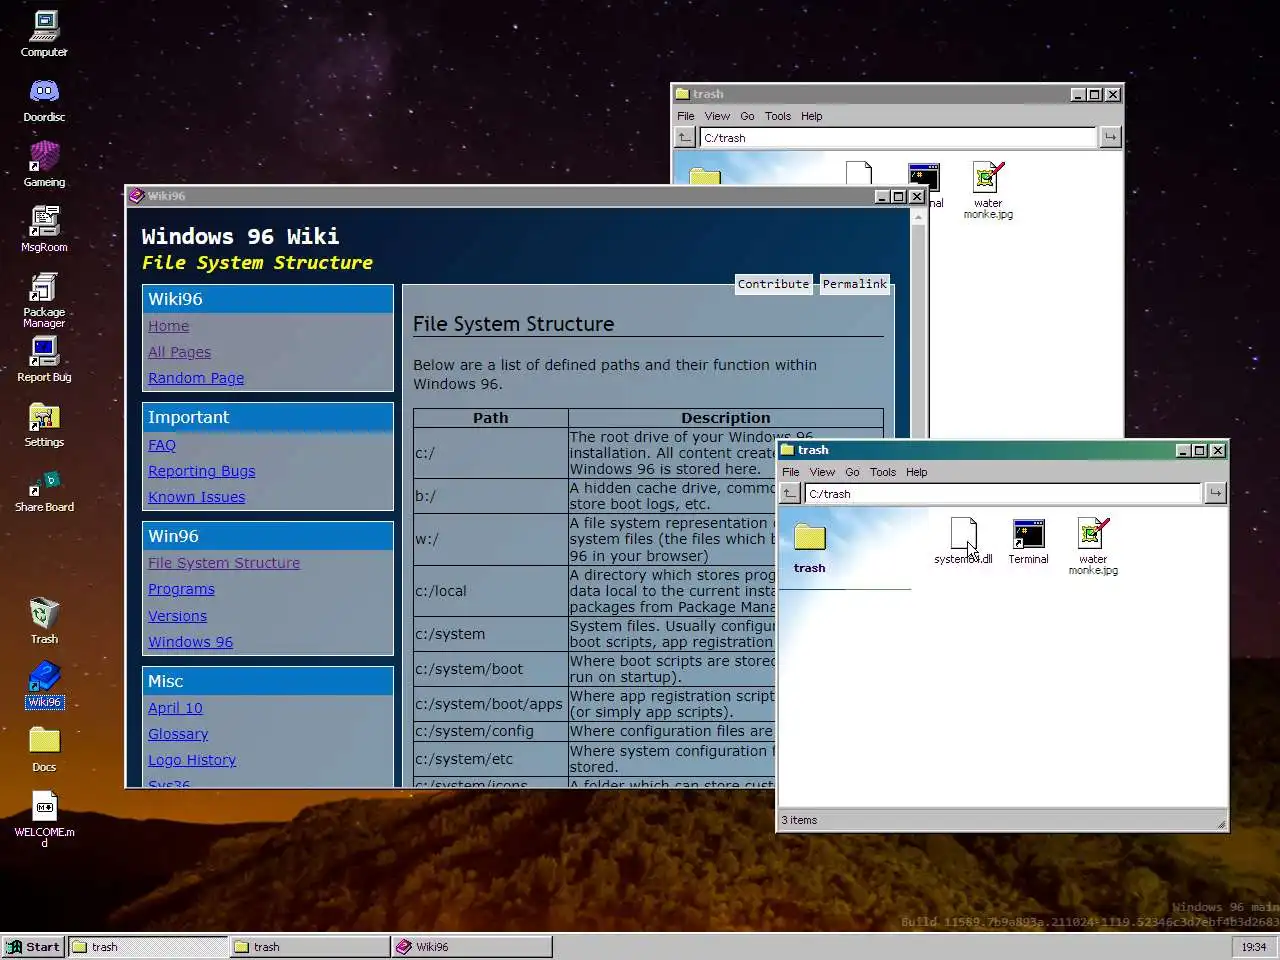Click the taskbar clock showing 19:34
The height and width of the screenshot is (960, 1280).
click(x=1253, y=947)
